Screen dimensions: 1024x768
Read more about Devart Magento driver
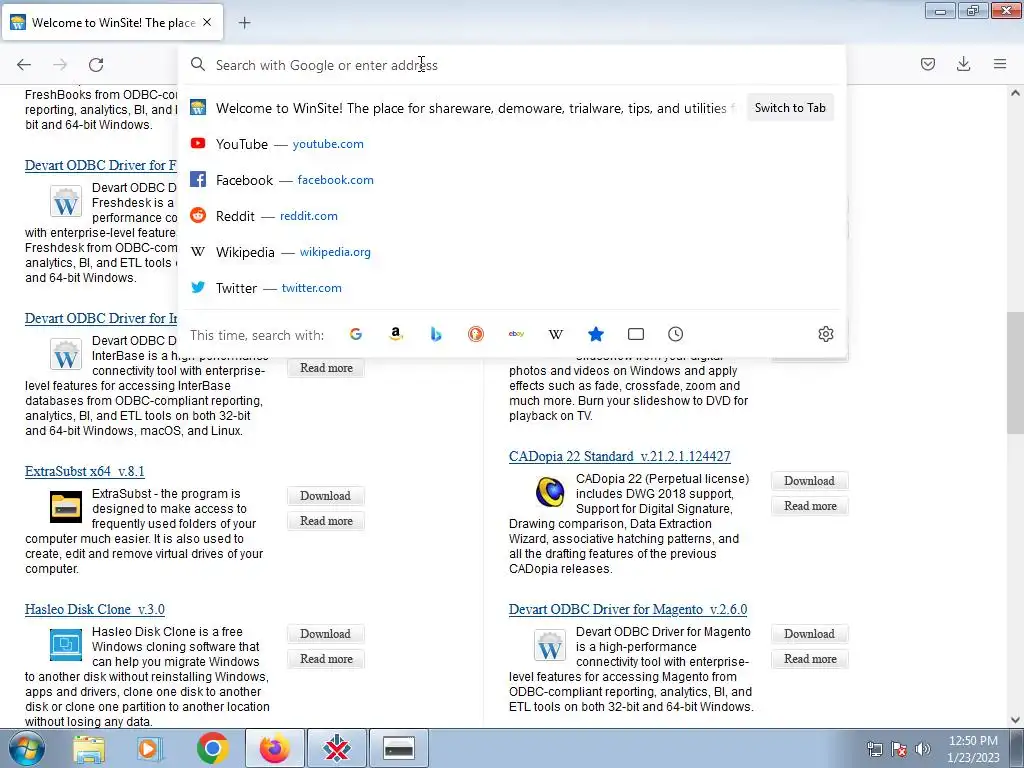click(810, 659)
